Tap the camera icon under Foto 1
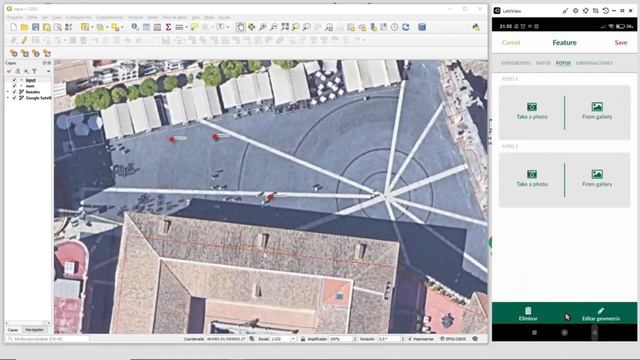 532,107
